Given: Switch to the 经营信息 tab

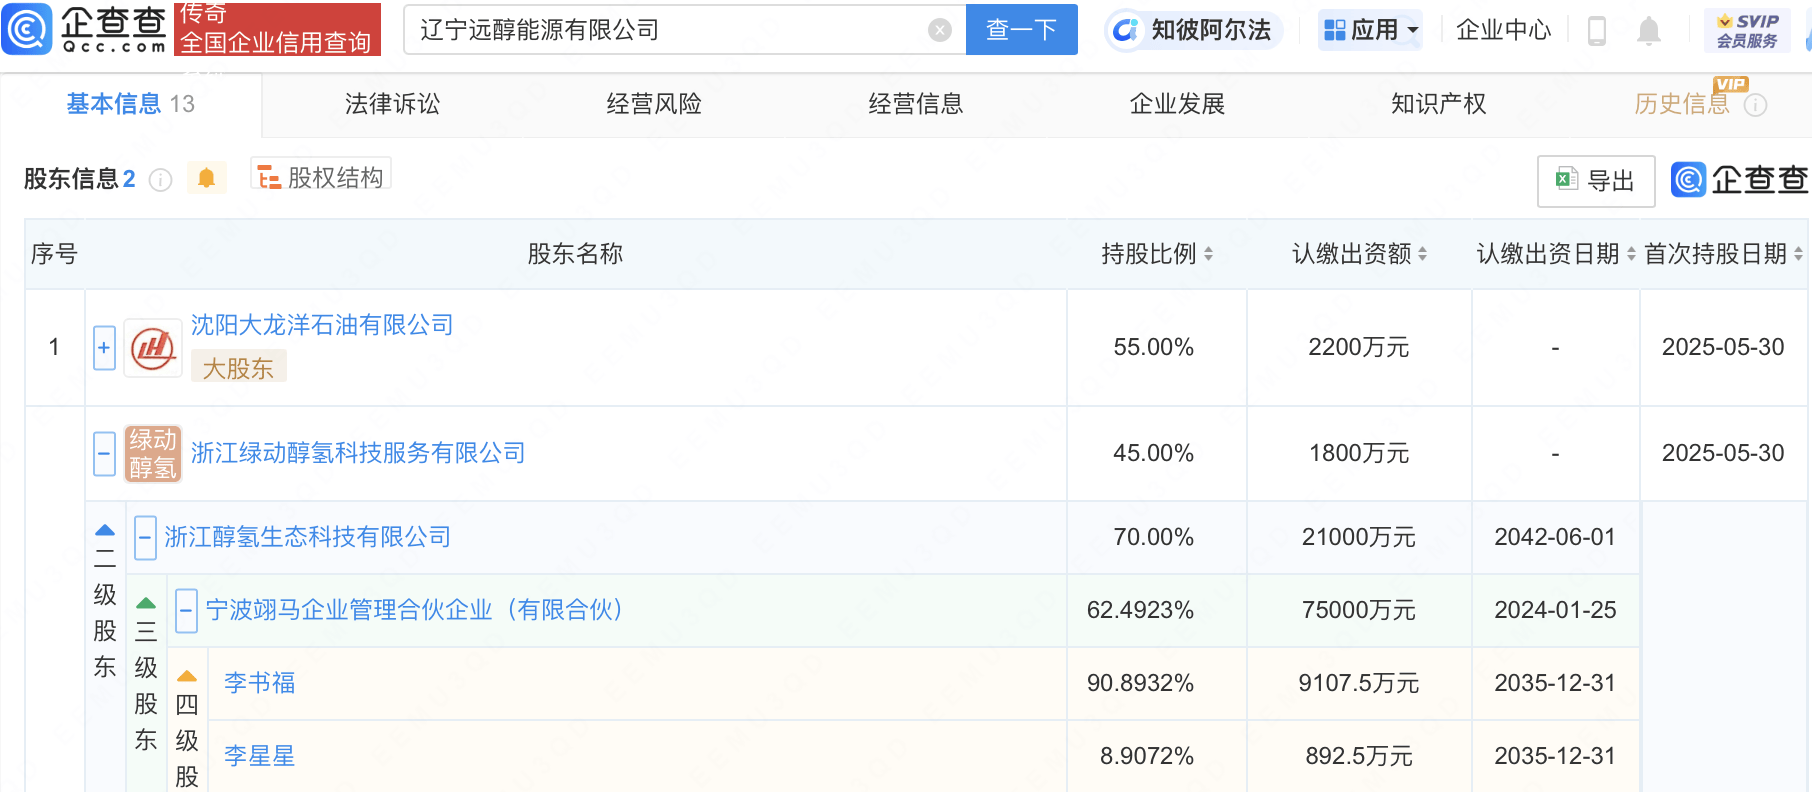Looking at the screenshot, I should [x=916, y=104].
